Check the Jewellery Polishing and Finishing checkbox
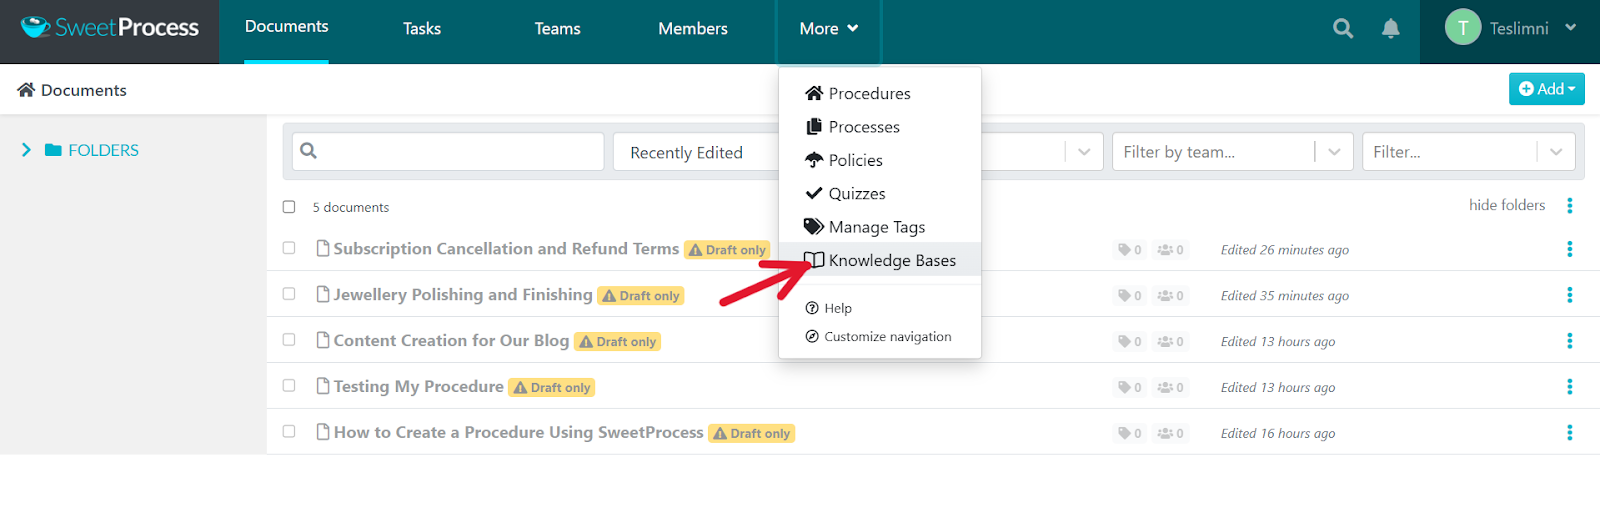Screen dimensions: 1600x528 tap(289, 294)
